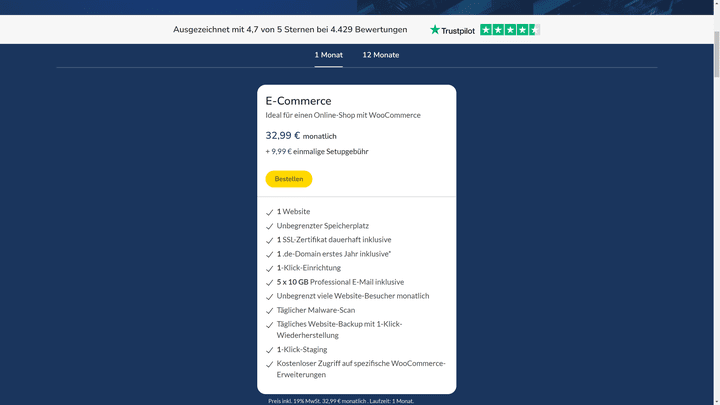Viewport: 720px width, 405px height.
Task: Click the checkmark beside 1-Klick-Staging
Action: pos(270,350)
